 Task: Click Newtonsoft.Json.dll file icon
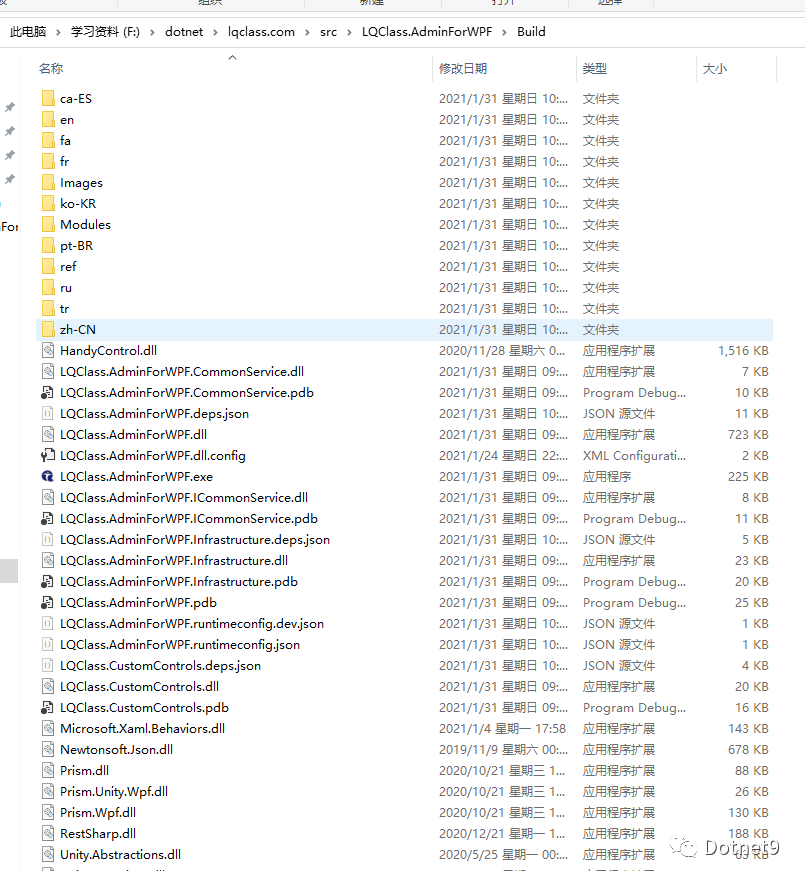[48, 750]
